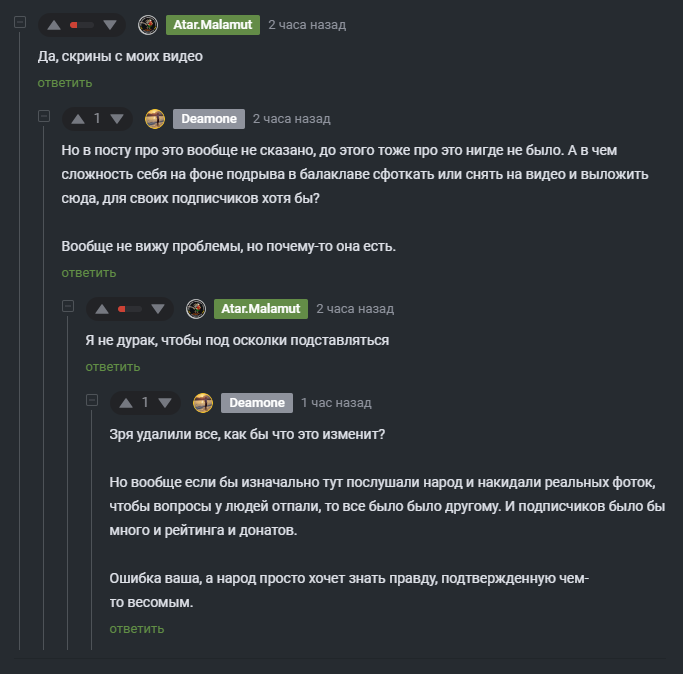Open Deamone profile from first reply username
683x674 pixels.
coord(208,119)
